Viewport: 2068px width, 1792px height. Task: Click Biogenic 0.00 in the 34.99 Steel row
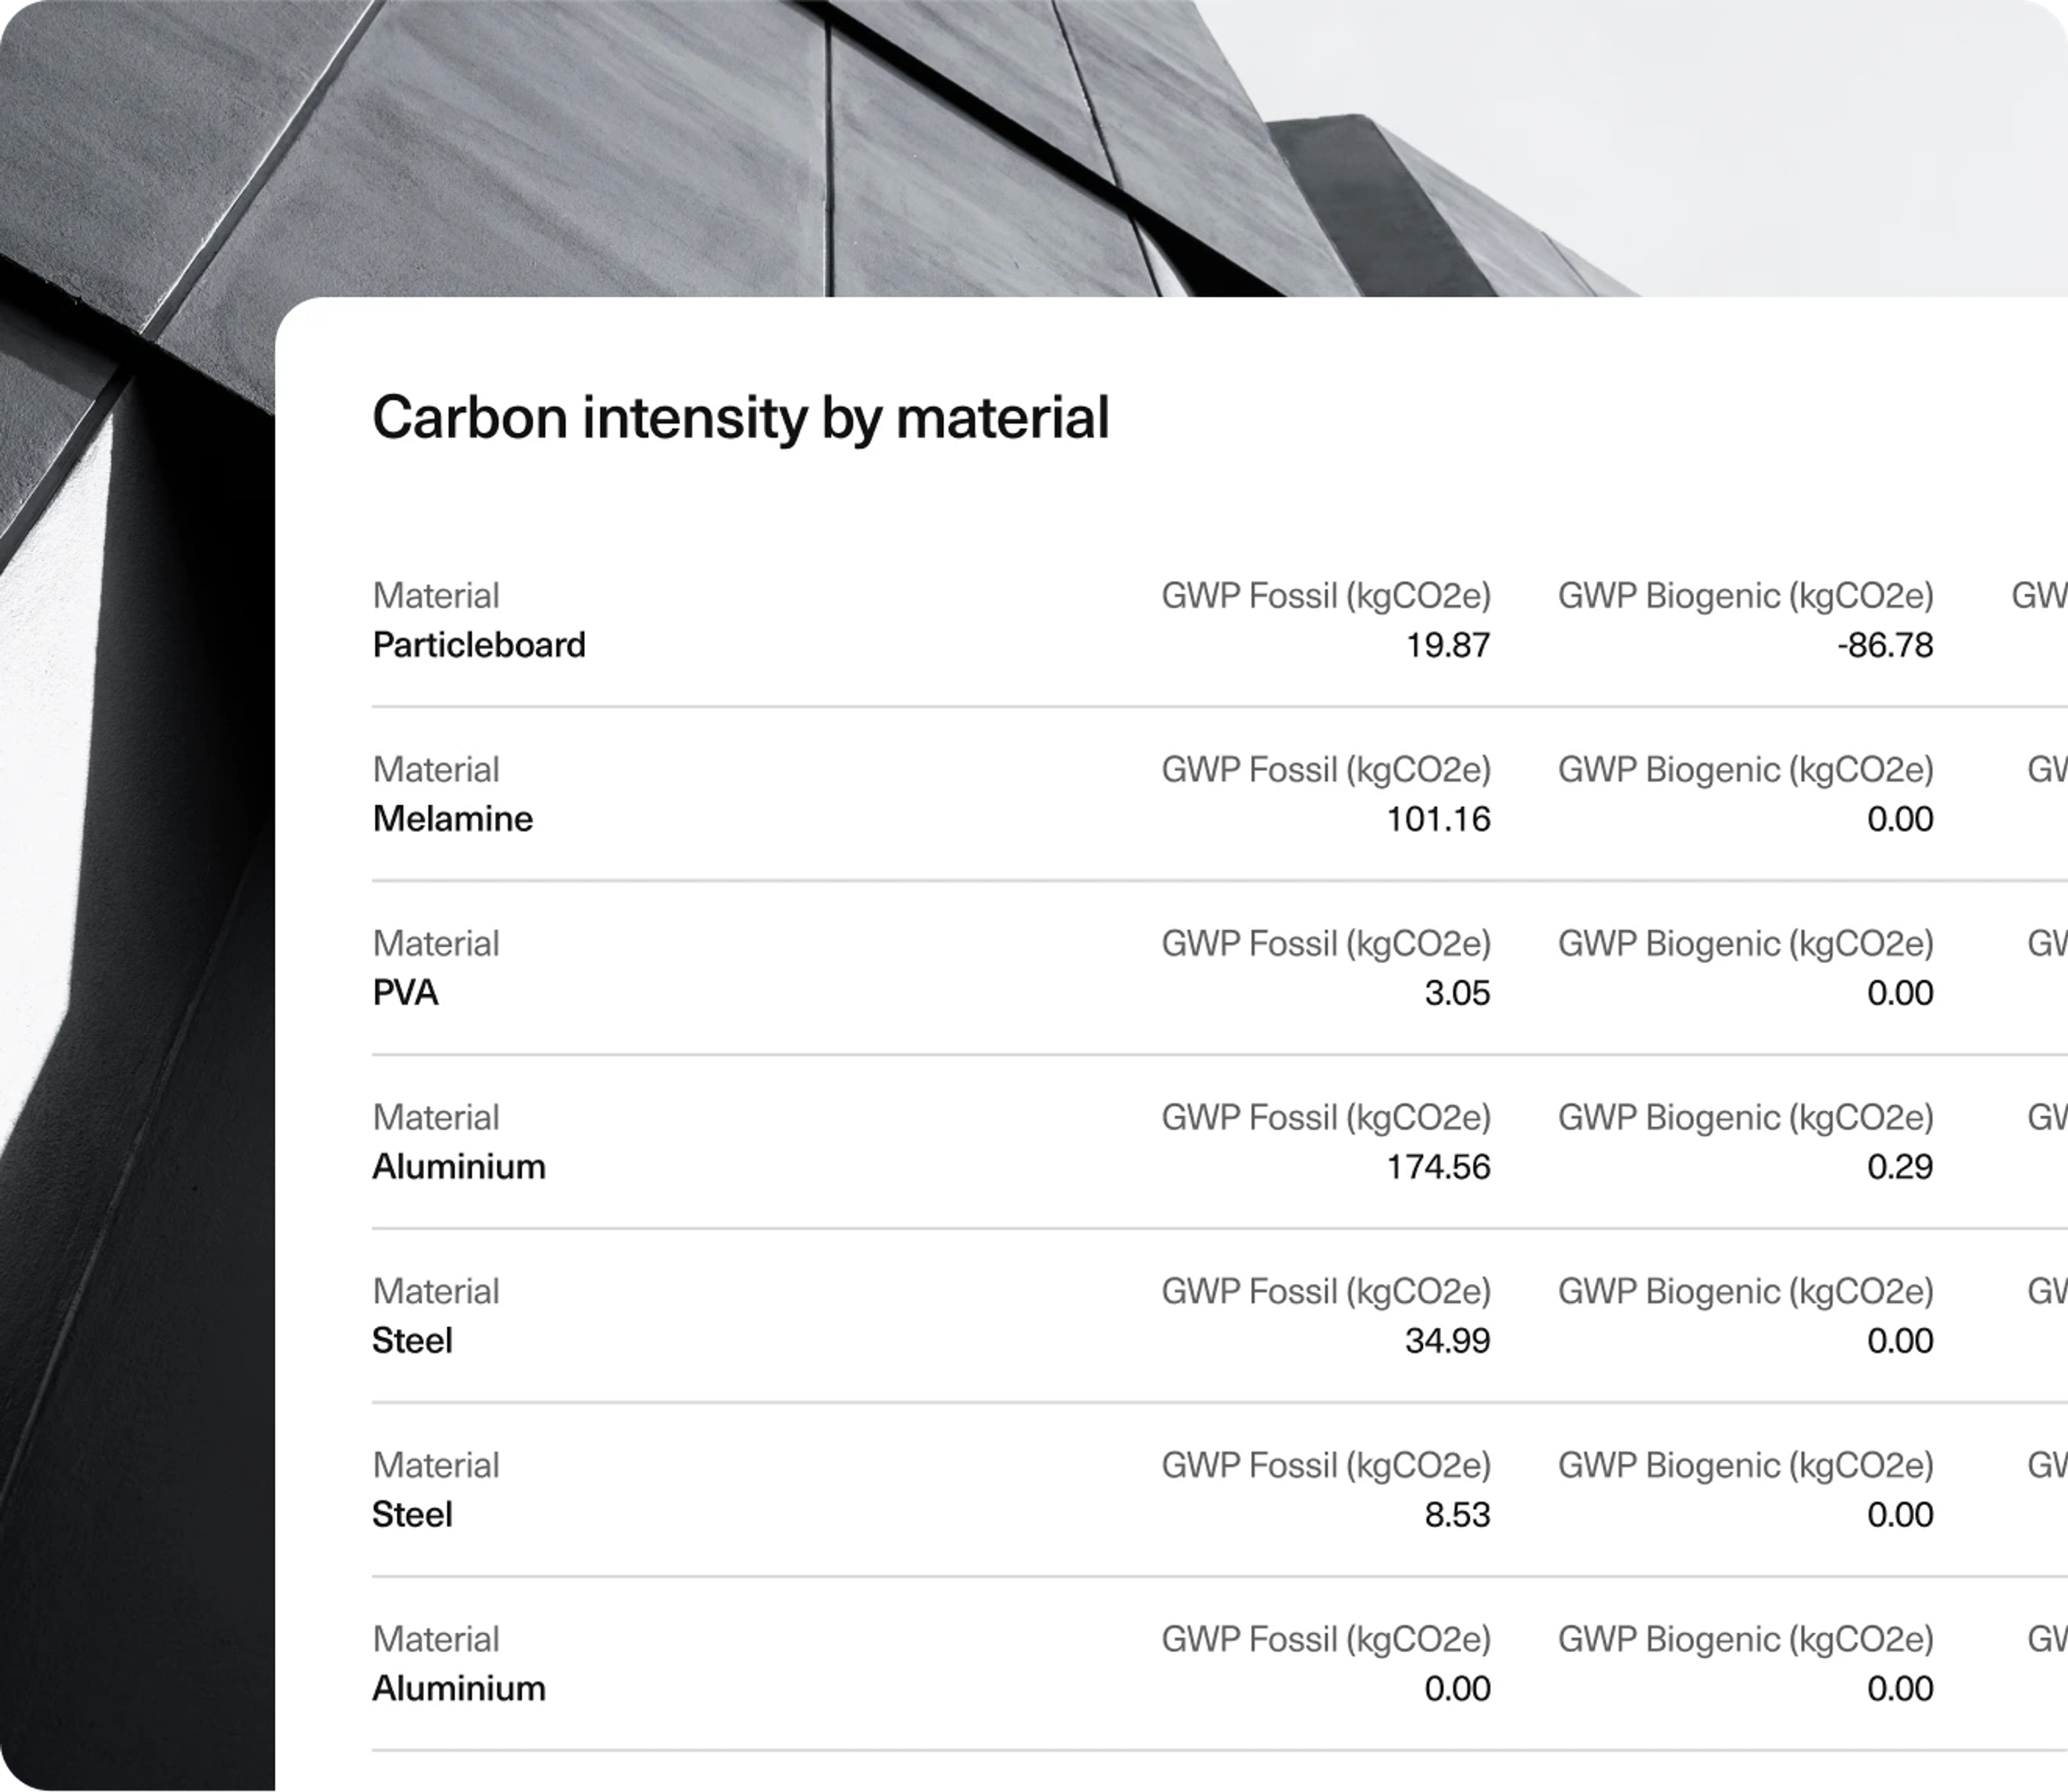pos(1900,1341)
